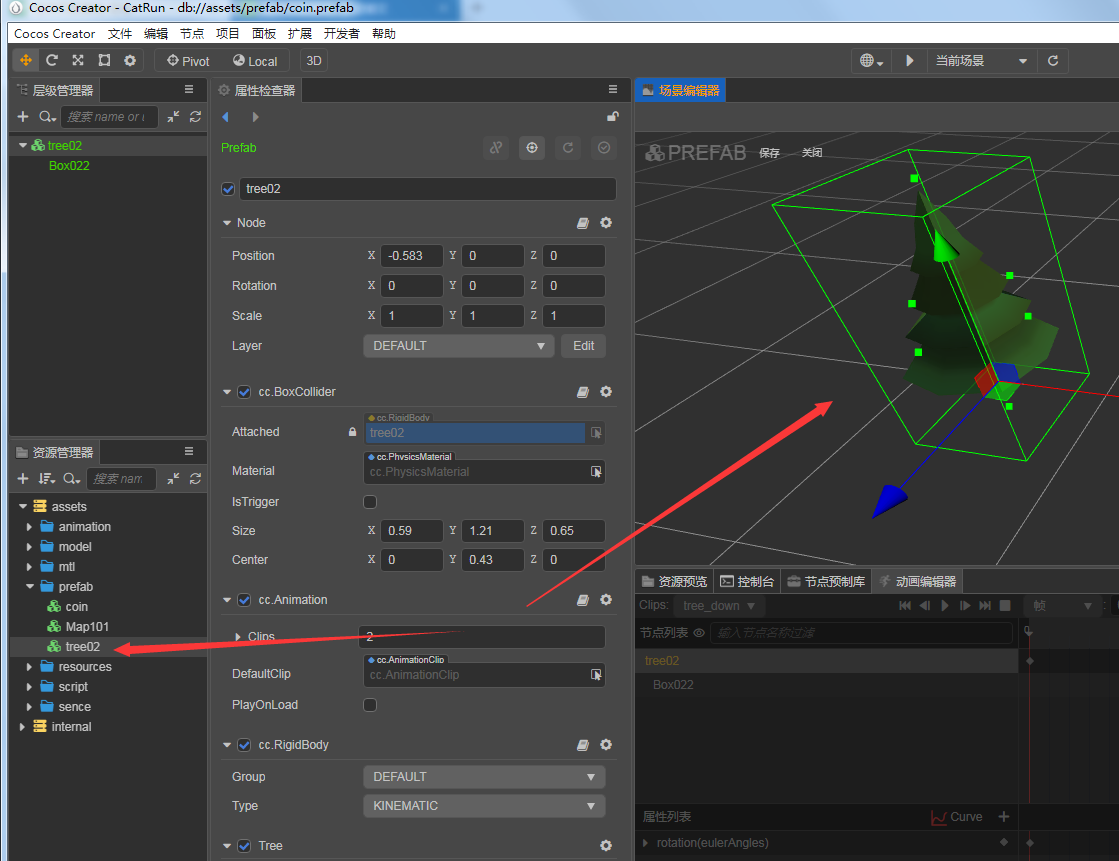1119x861 pixels.
Task: Click the Edit layer button
Action: point(583,346)
